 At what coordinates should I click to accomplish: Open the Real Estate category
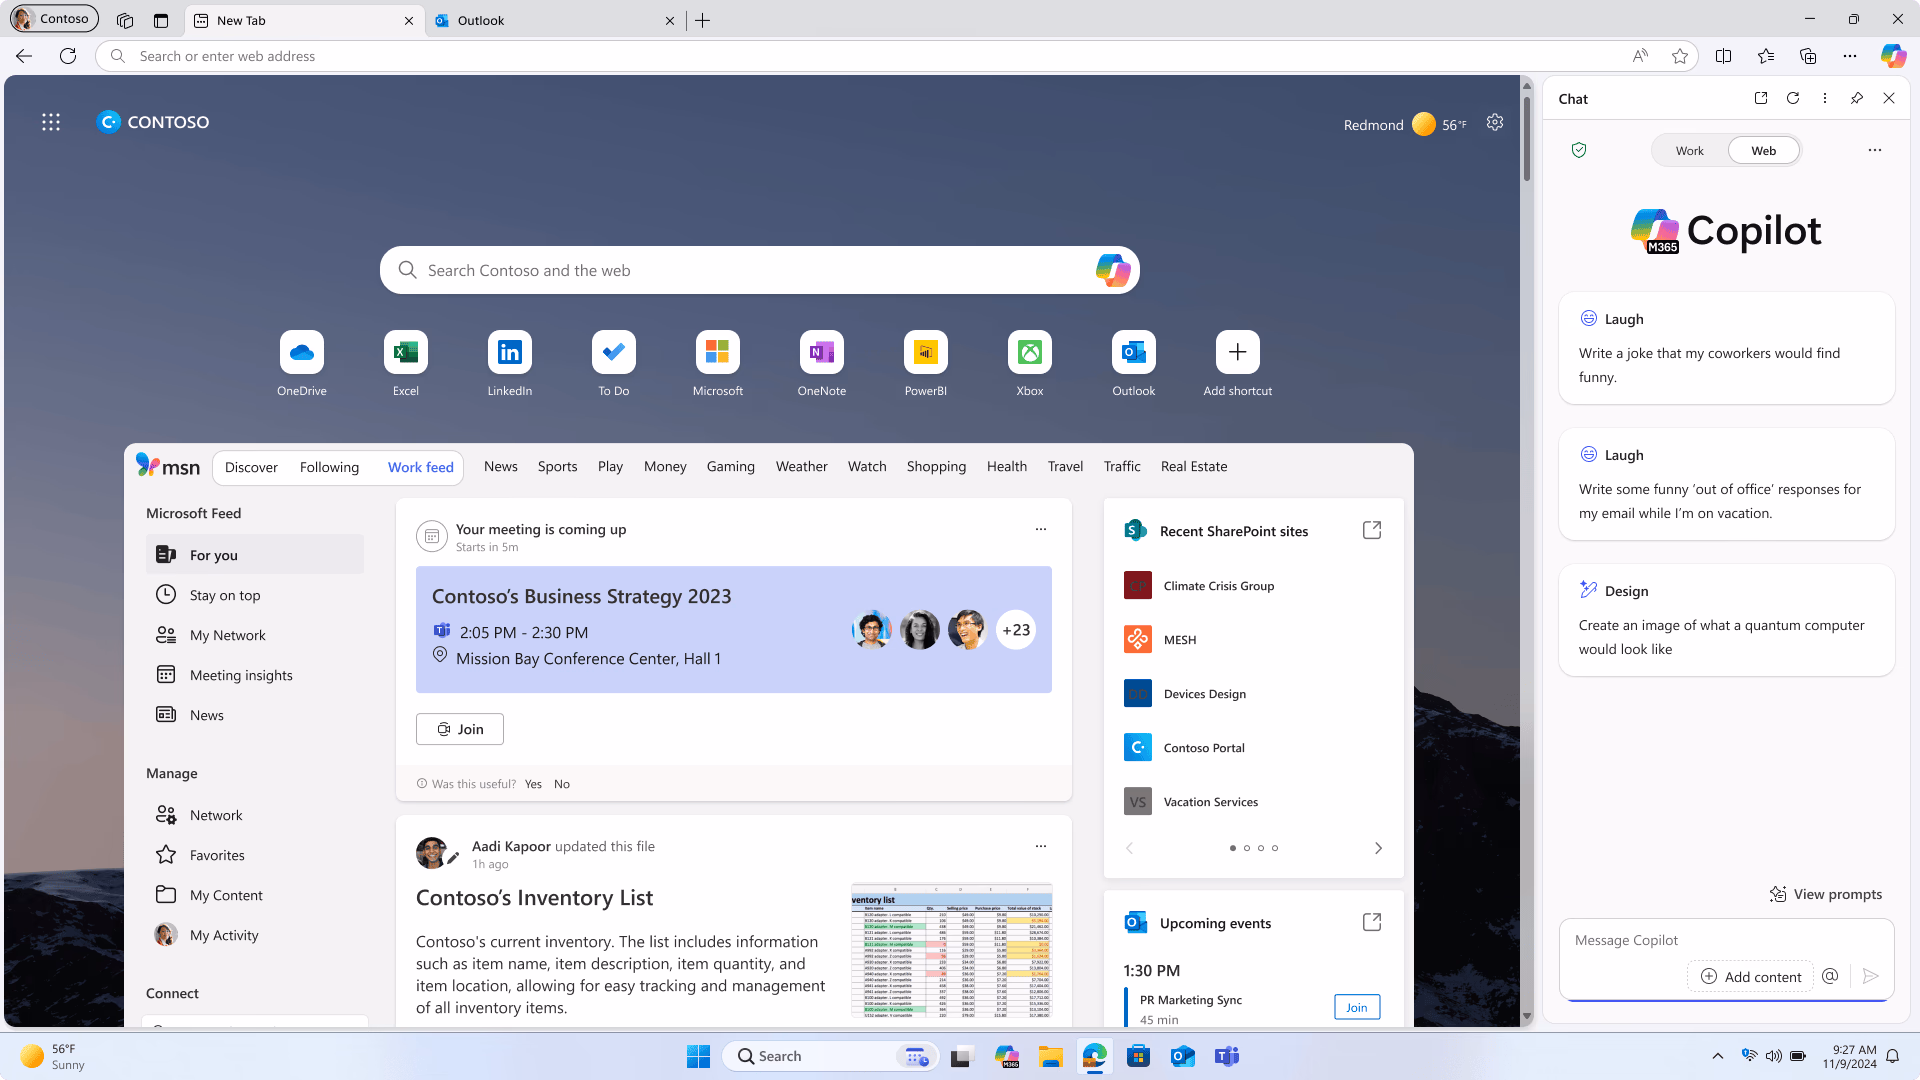(x=1194, y=467)
